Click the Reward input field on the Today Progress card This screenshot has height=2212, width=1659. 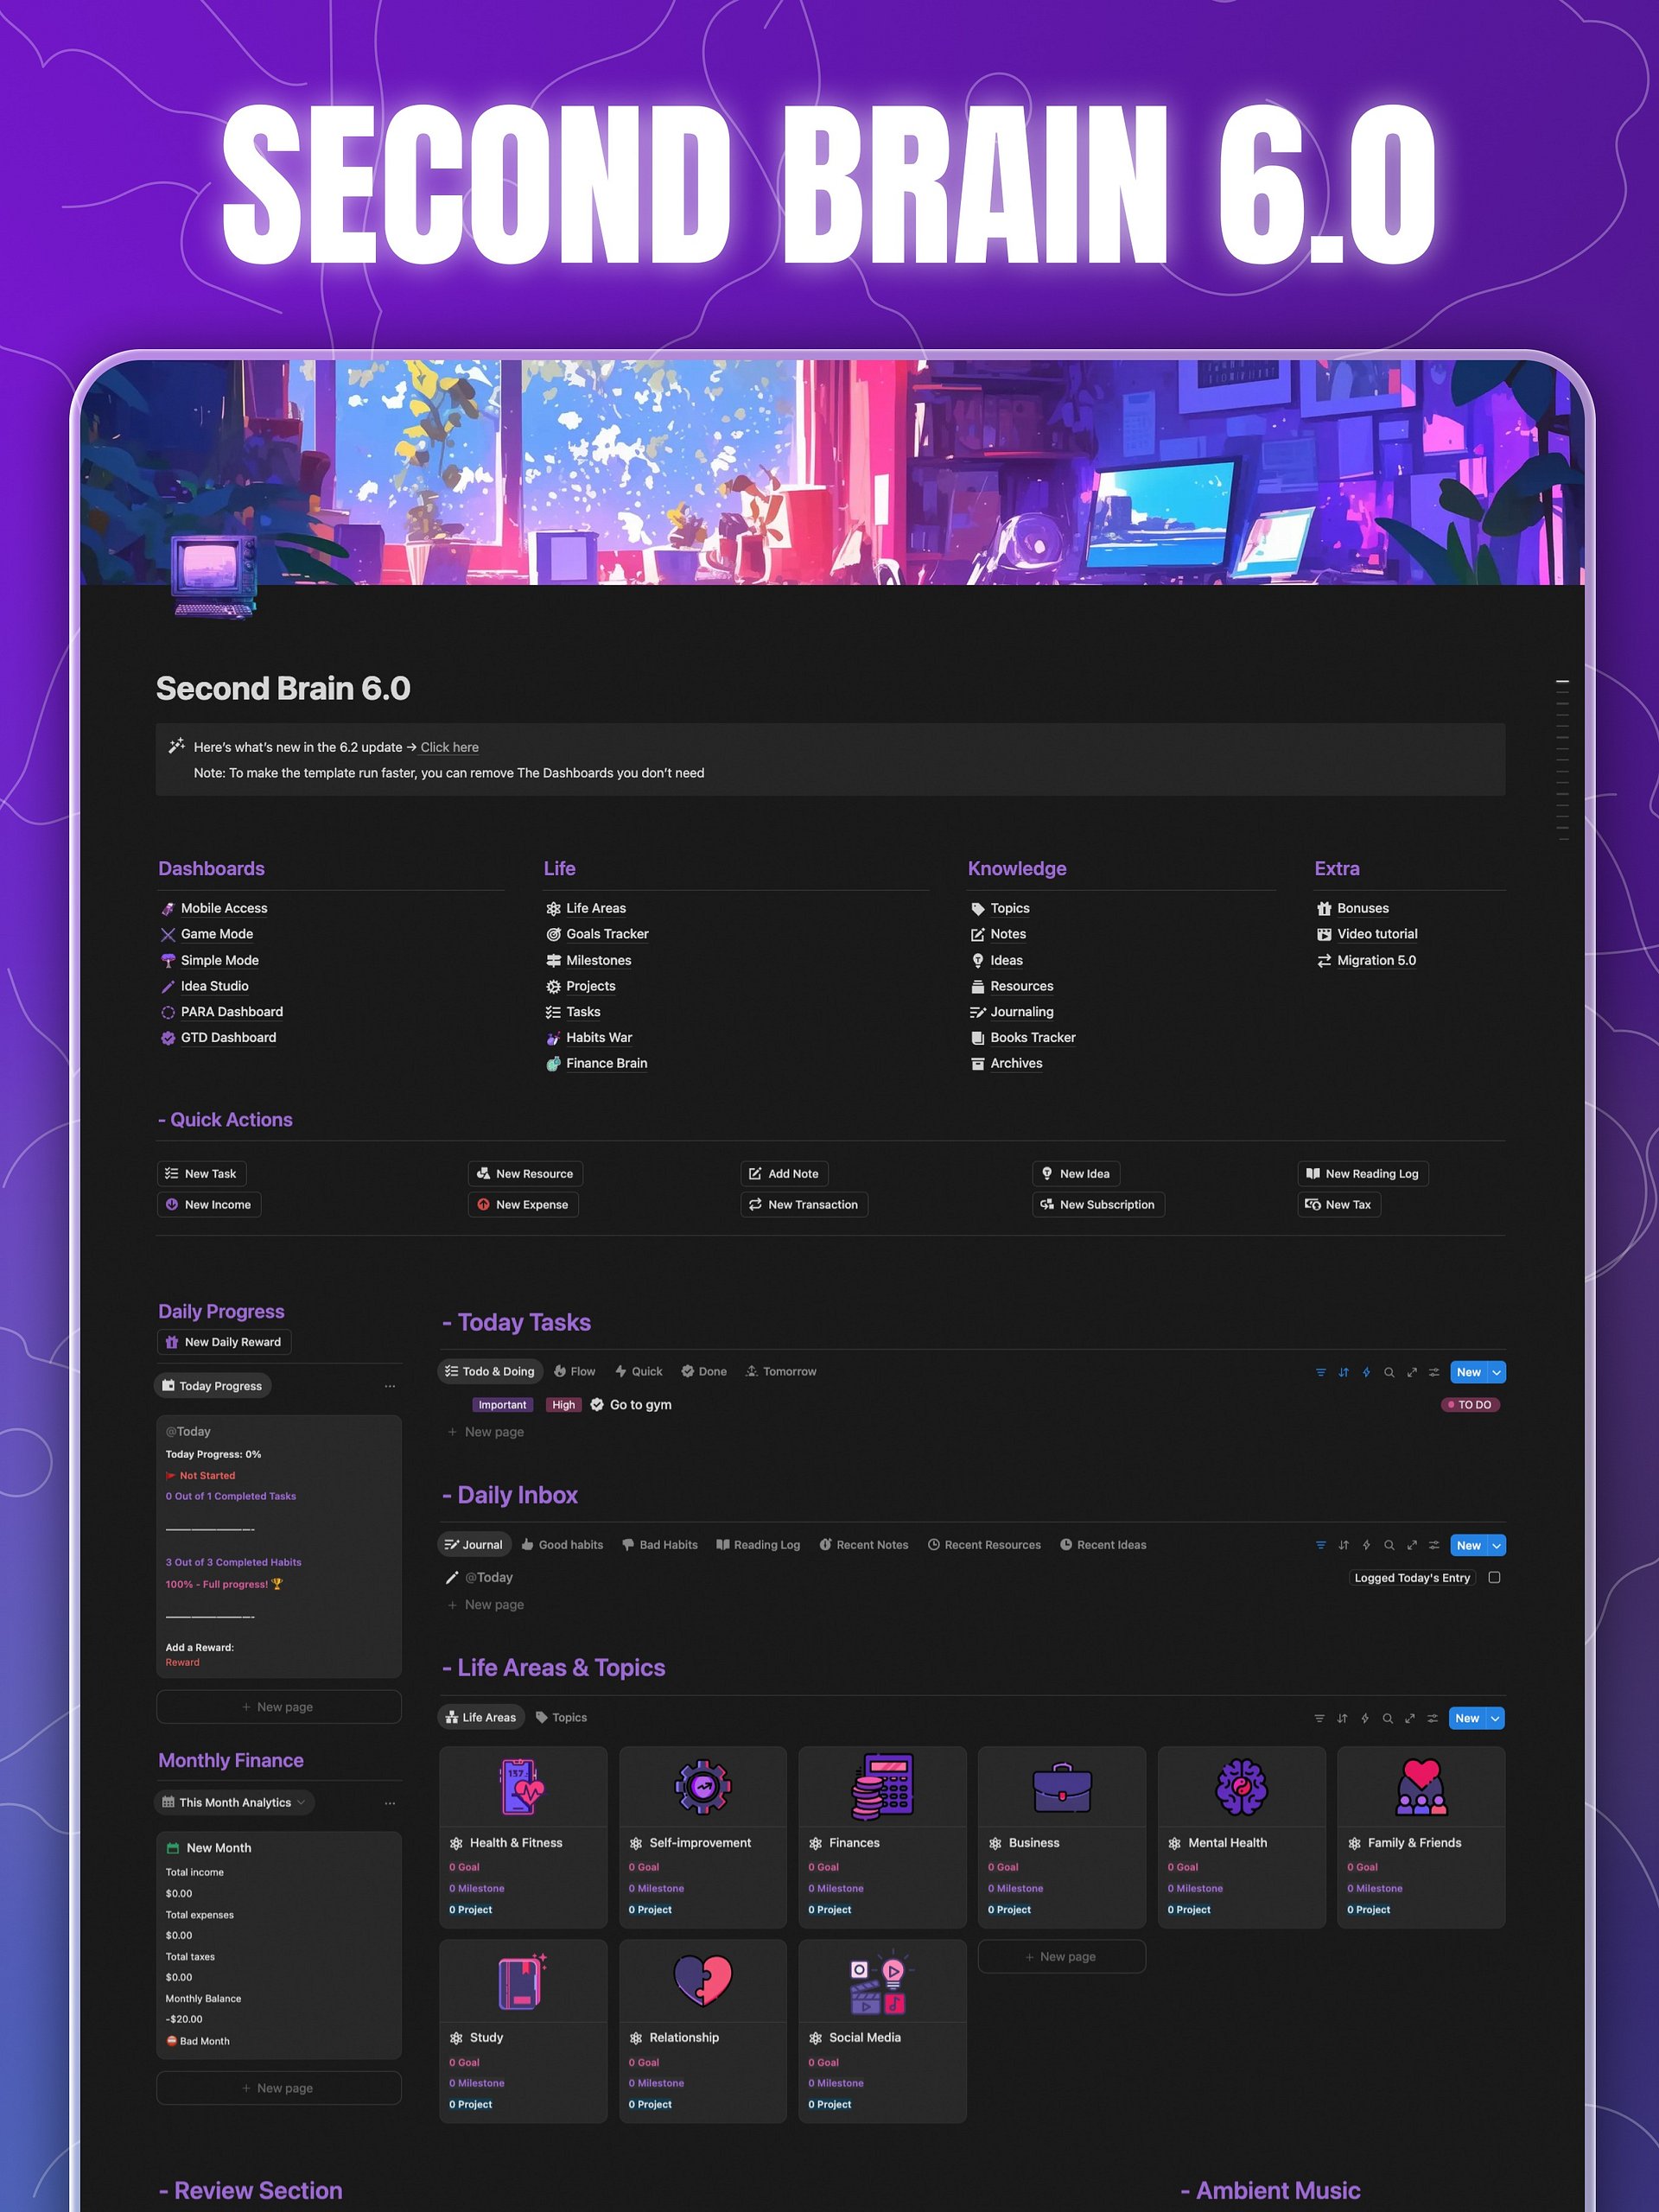[183, 1662]
